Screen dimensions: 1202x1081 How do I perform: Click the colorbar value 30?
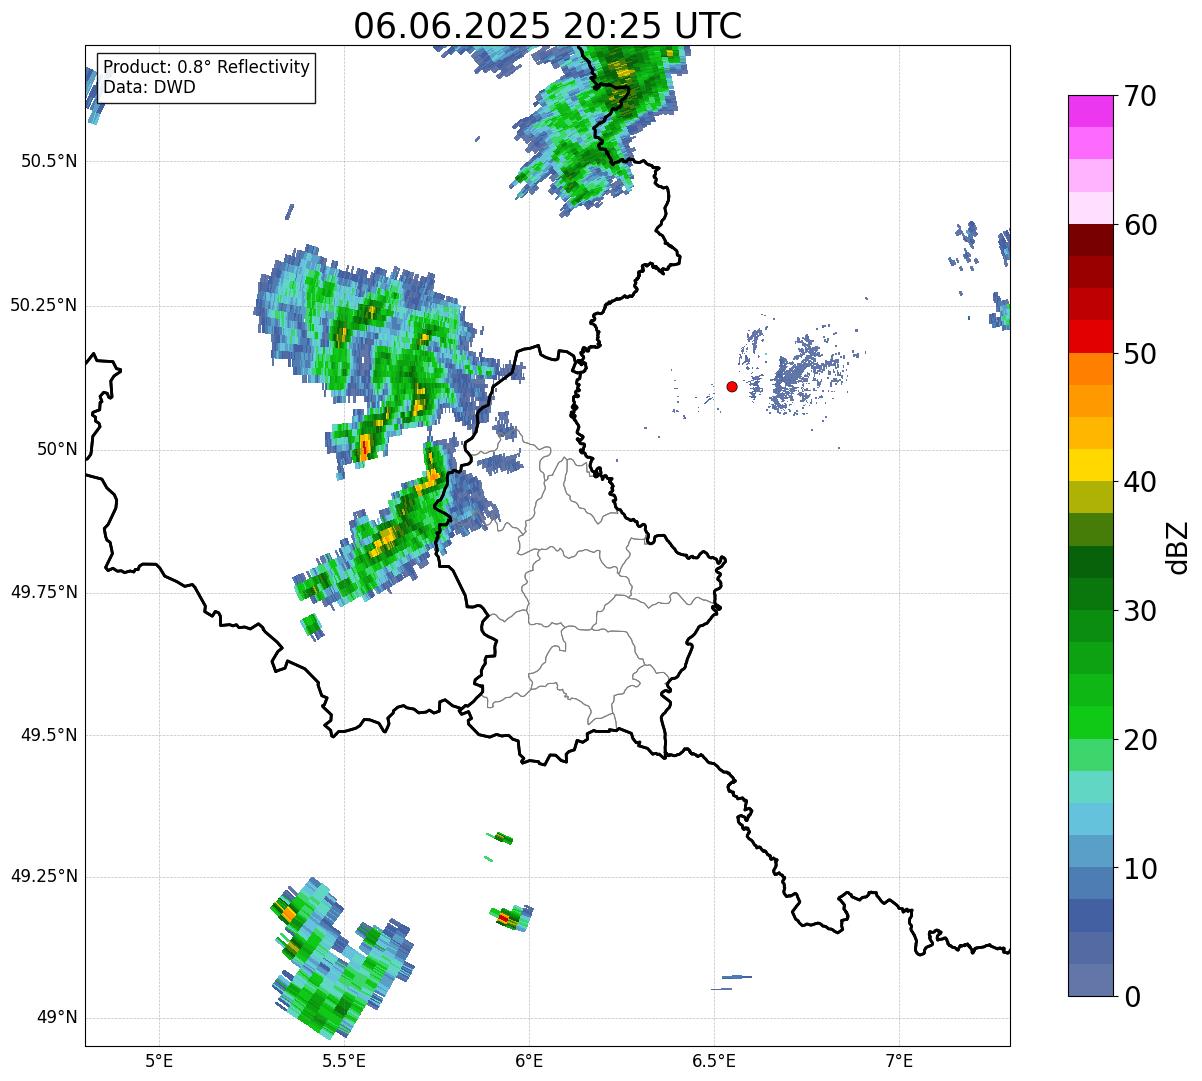pos(1141,611)
